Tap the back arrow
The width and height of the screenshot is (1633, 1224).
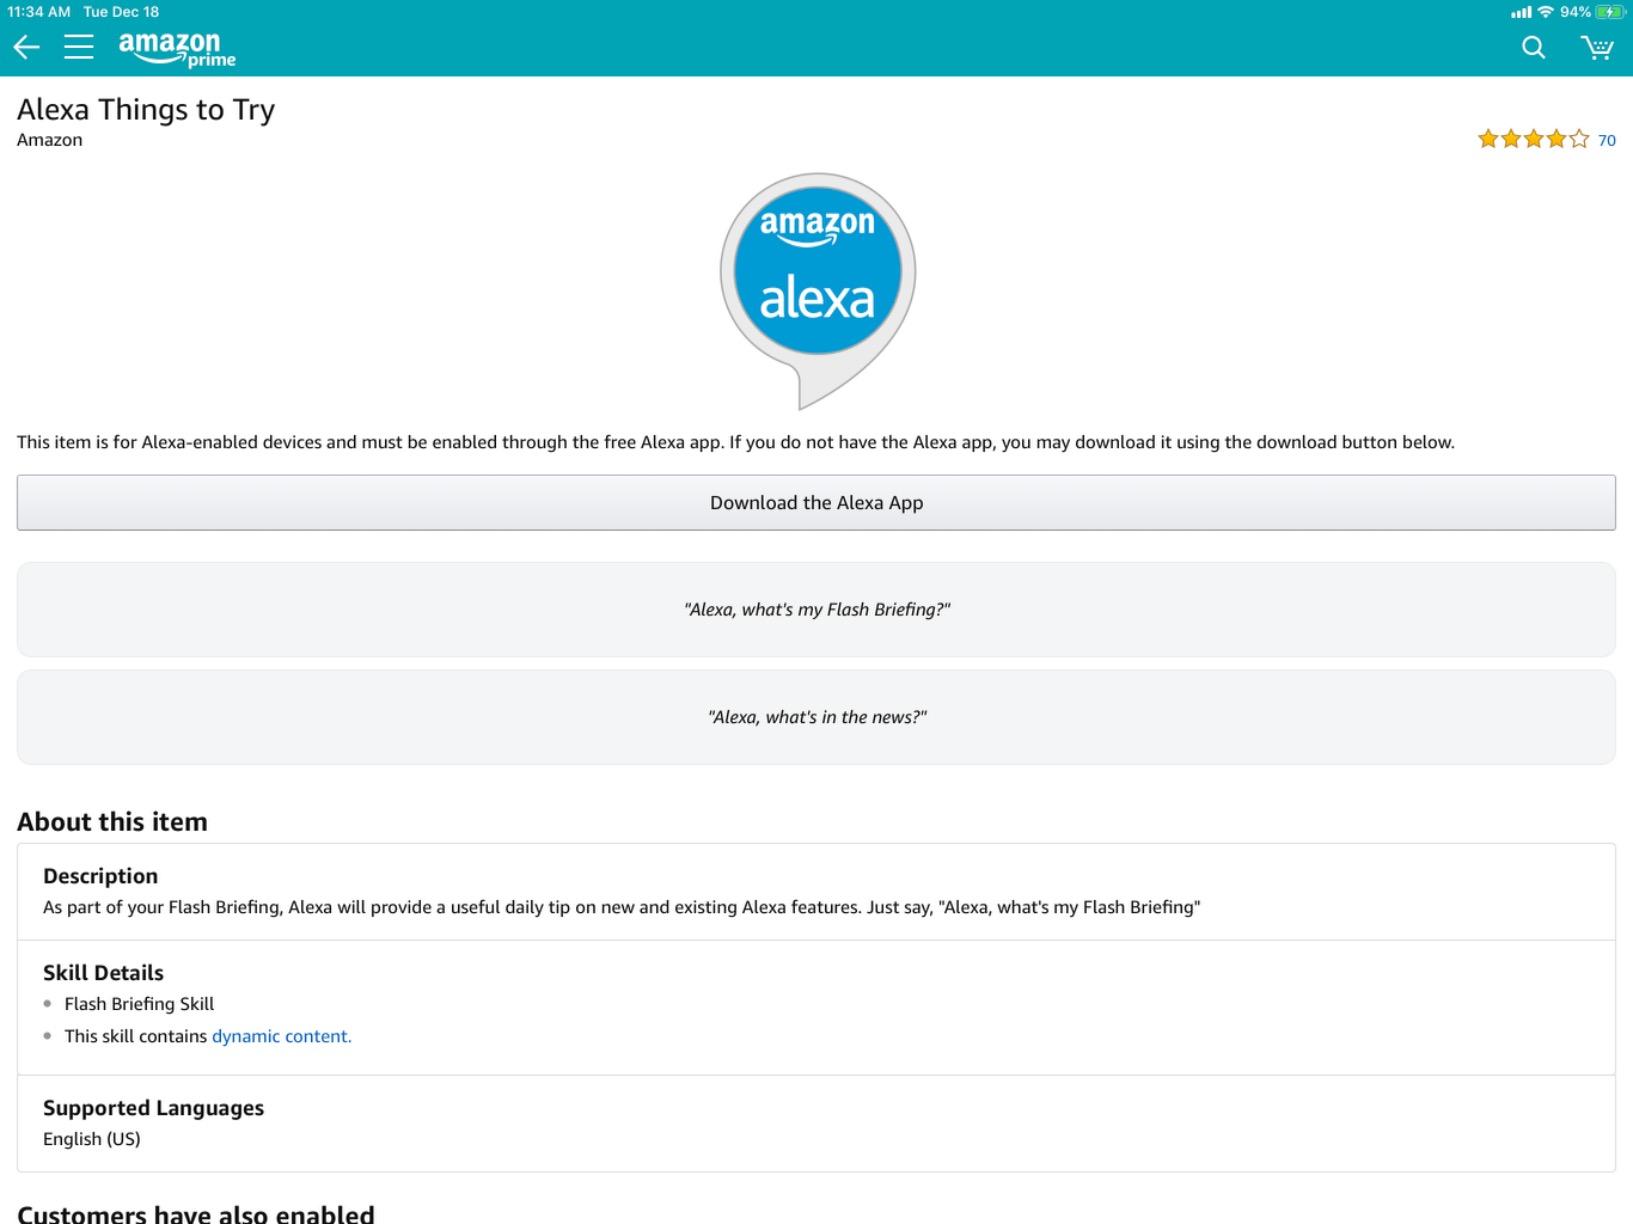click(25, 46)
